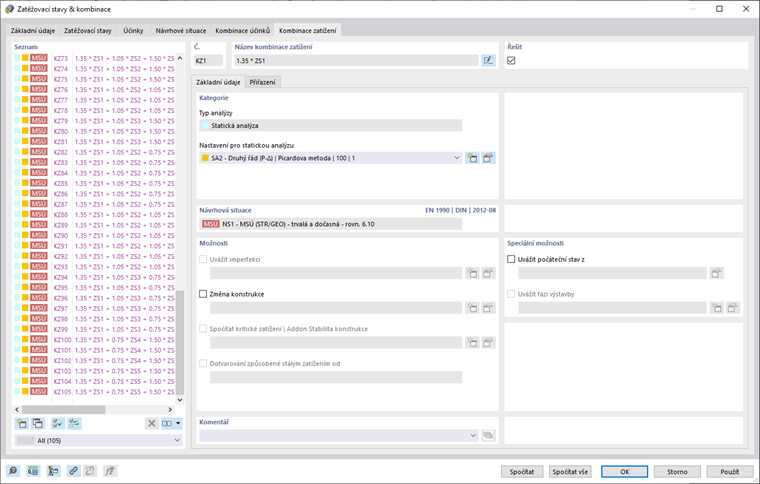Click the list scroll-up arrow

click(180, 58)
